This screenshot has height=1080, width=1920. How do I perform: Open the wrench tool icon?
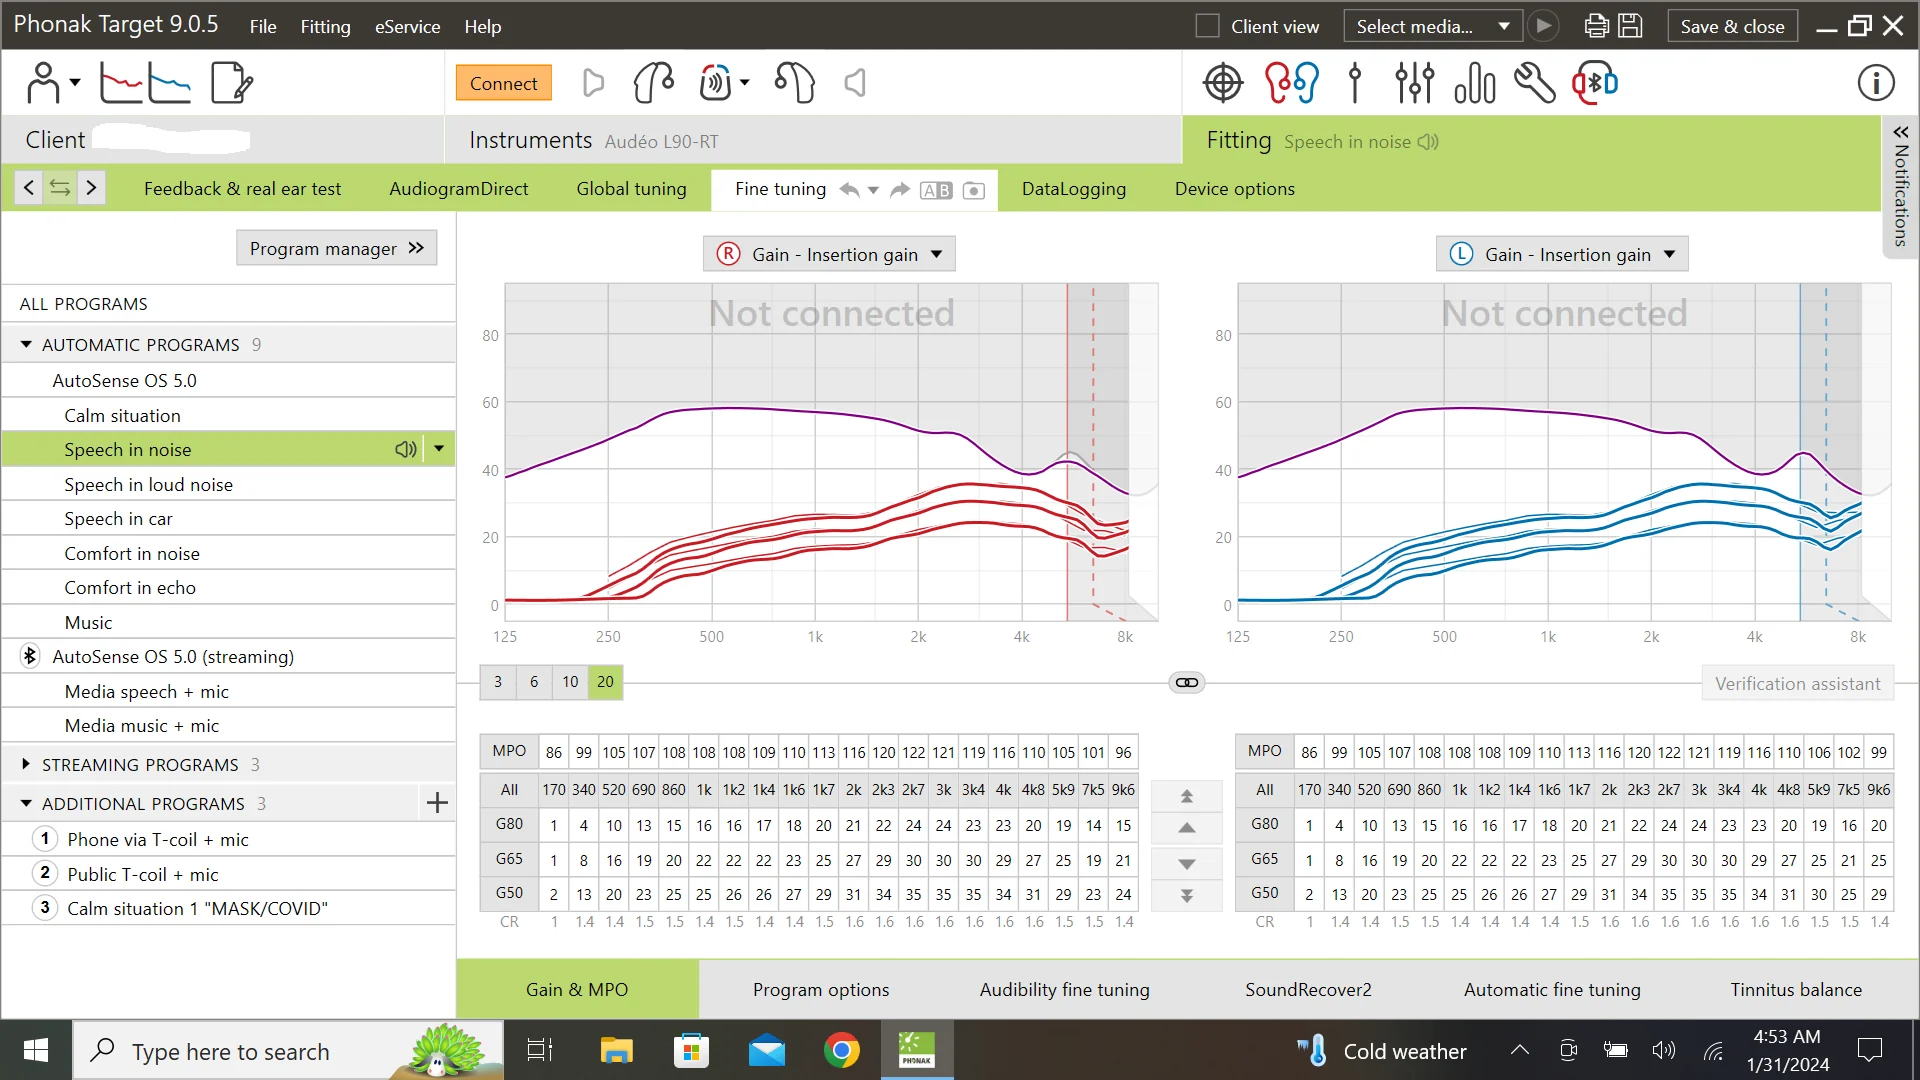[x=1535, y=83]
